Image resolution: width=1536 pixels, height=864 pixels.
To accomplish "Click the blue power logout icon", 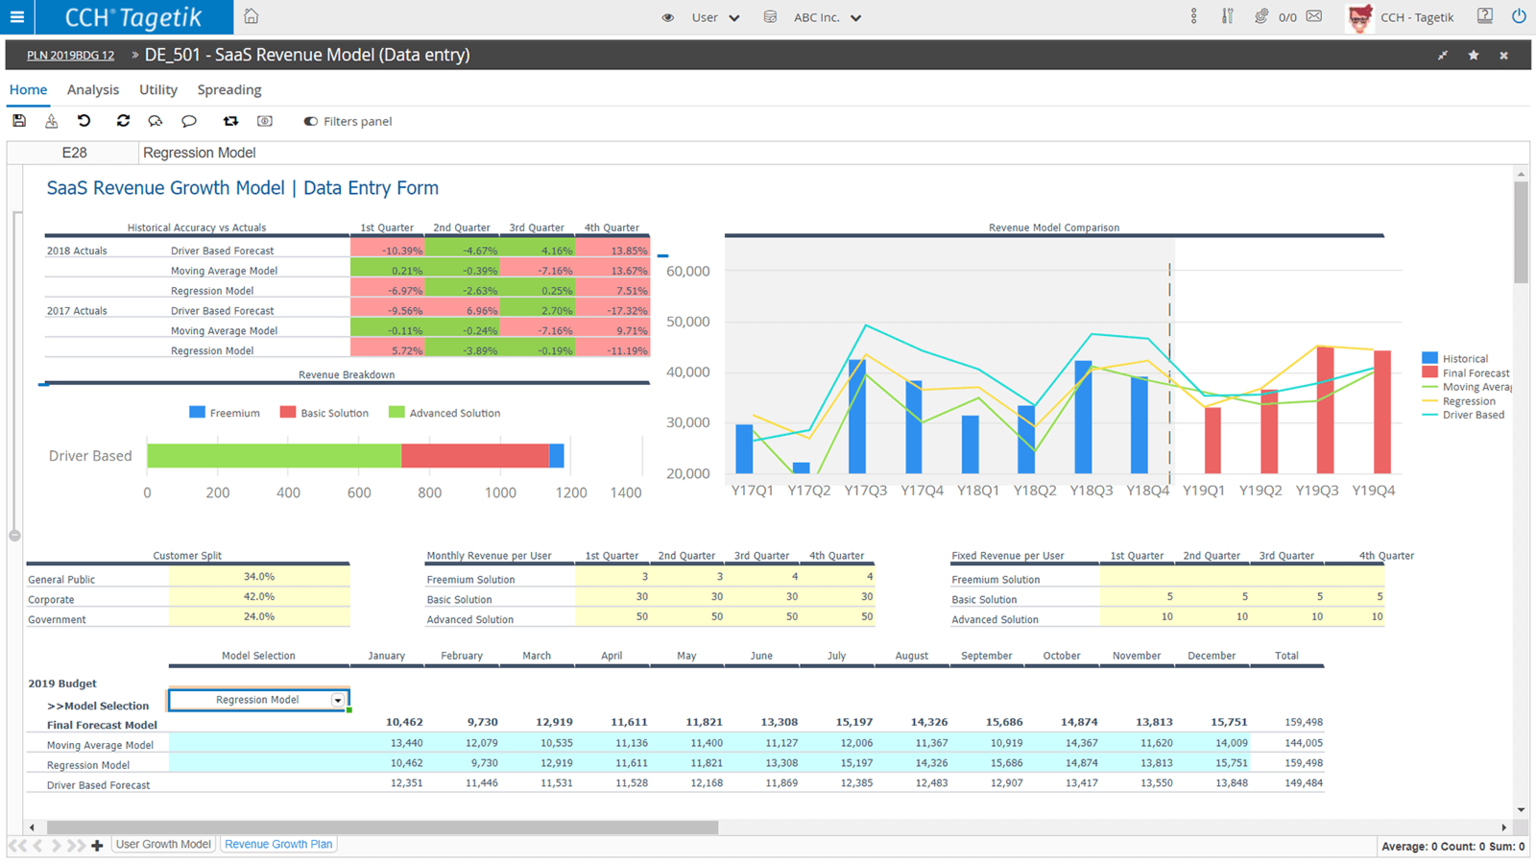I will [1518, 16].
